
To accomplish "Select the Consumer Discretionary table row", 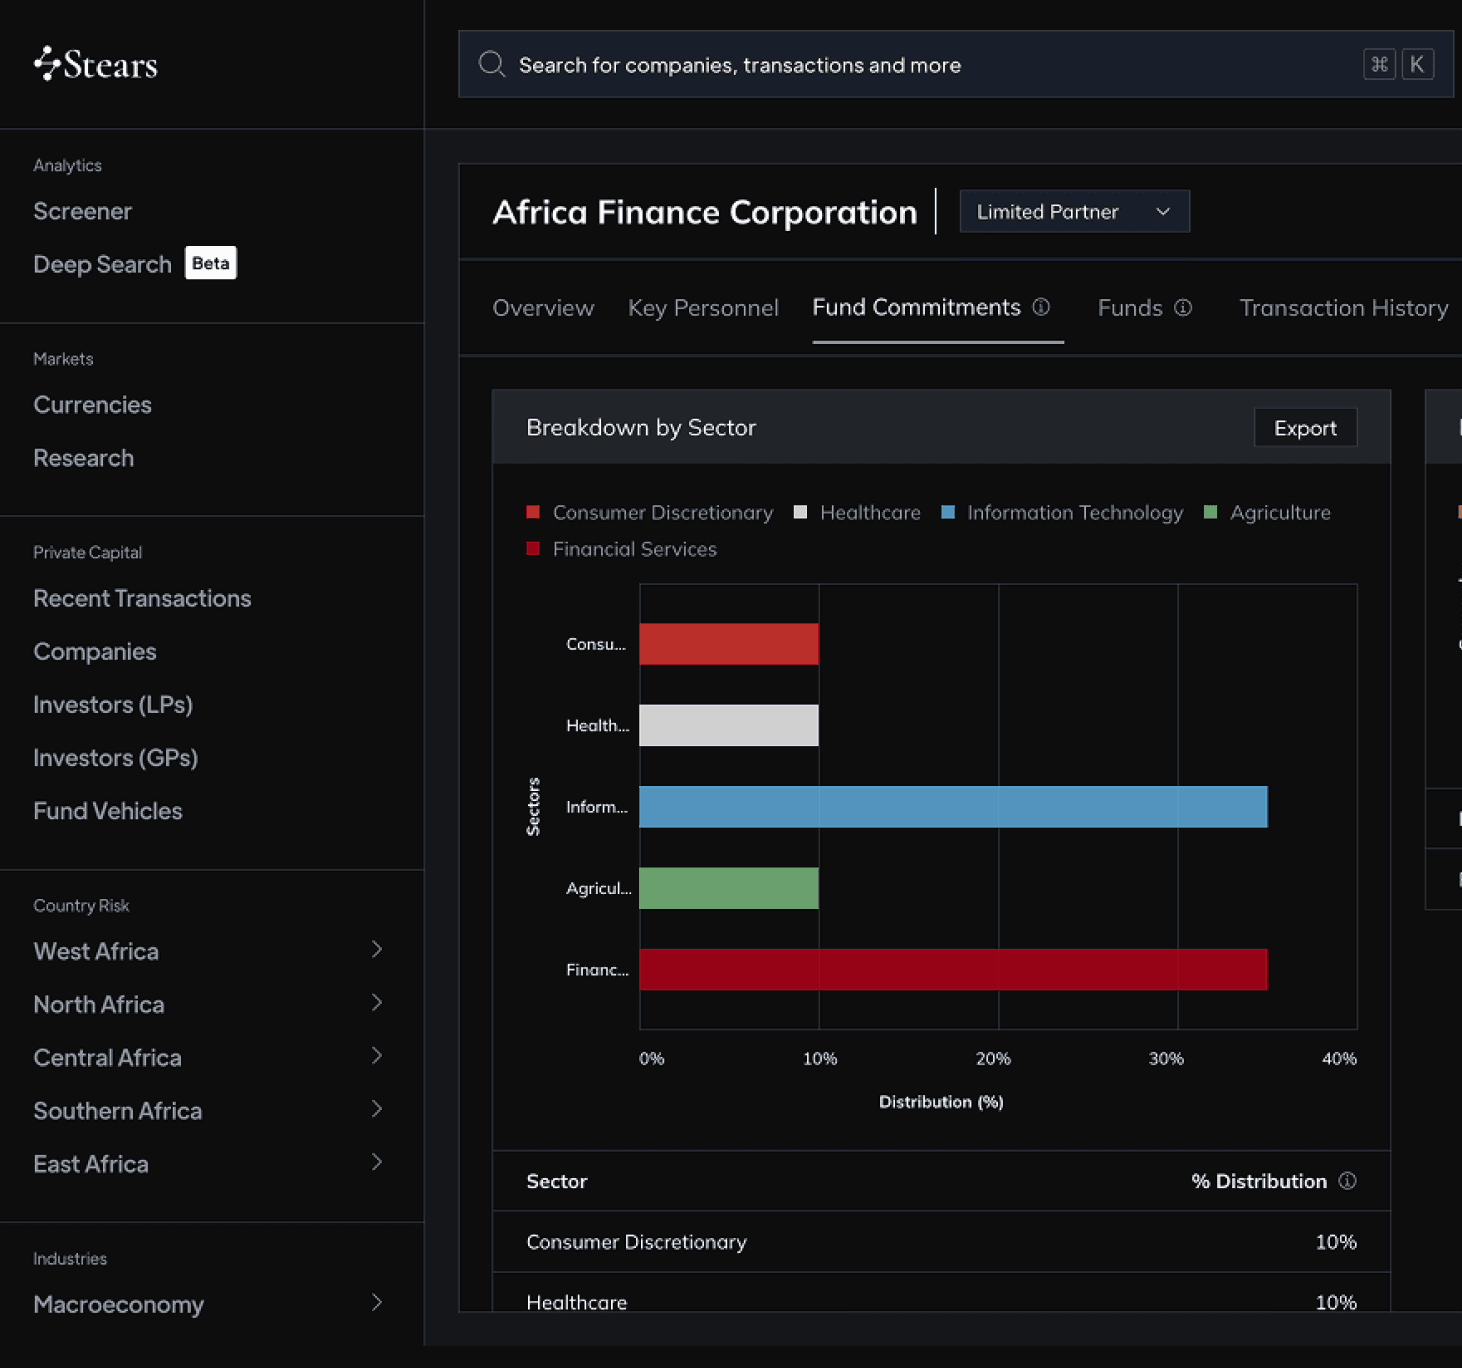I will (941, 1242).
